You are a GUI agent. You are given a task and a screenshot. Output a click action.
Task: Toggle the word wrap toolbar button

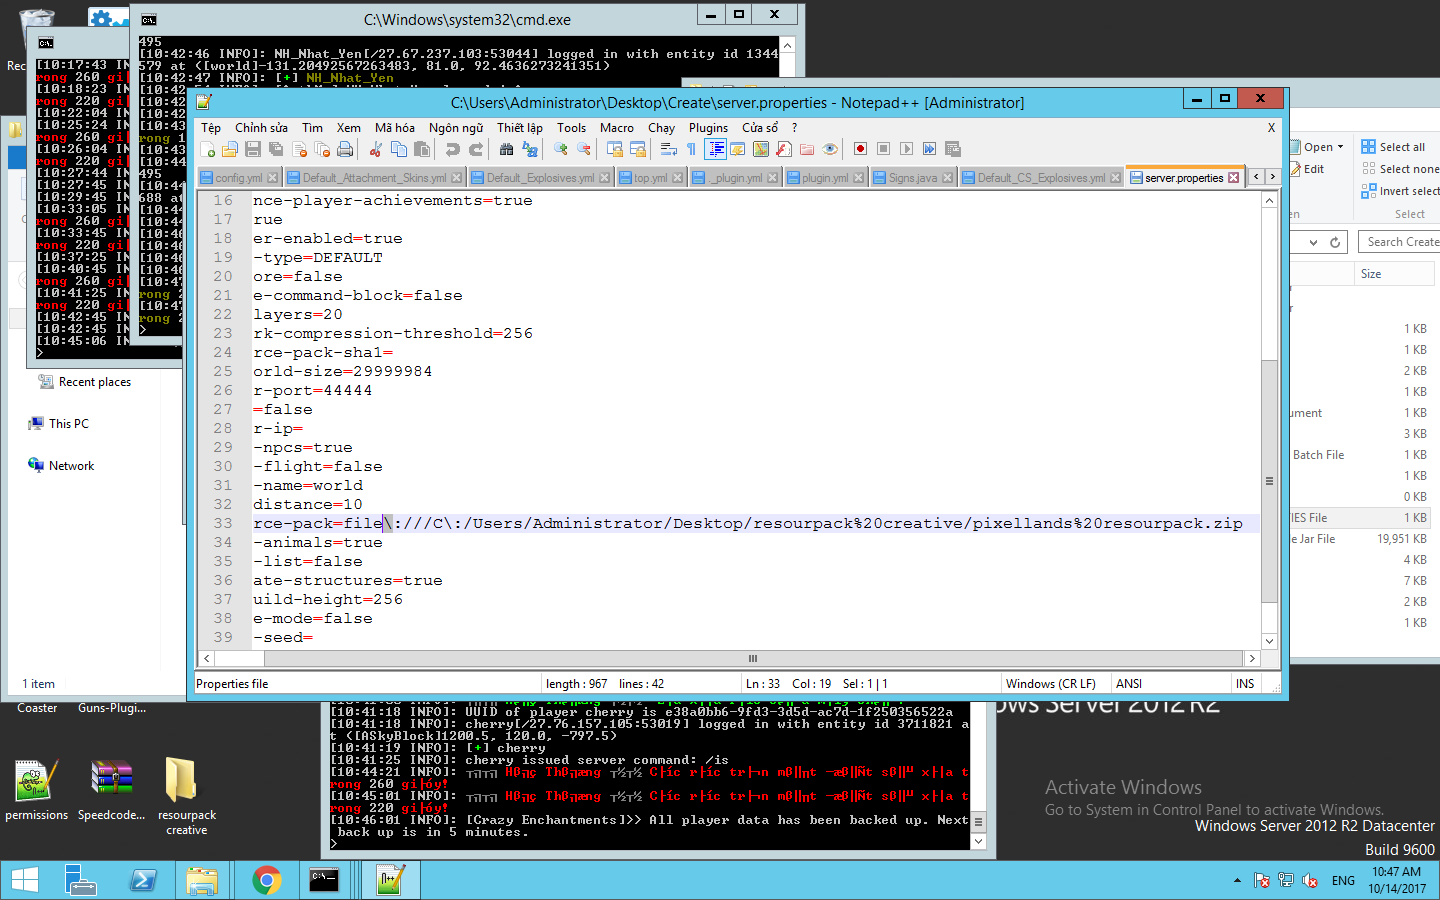click(668, 149)
